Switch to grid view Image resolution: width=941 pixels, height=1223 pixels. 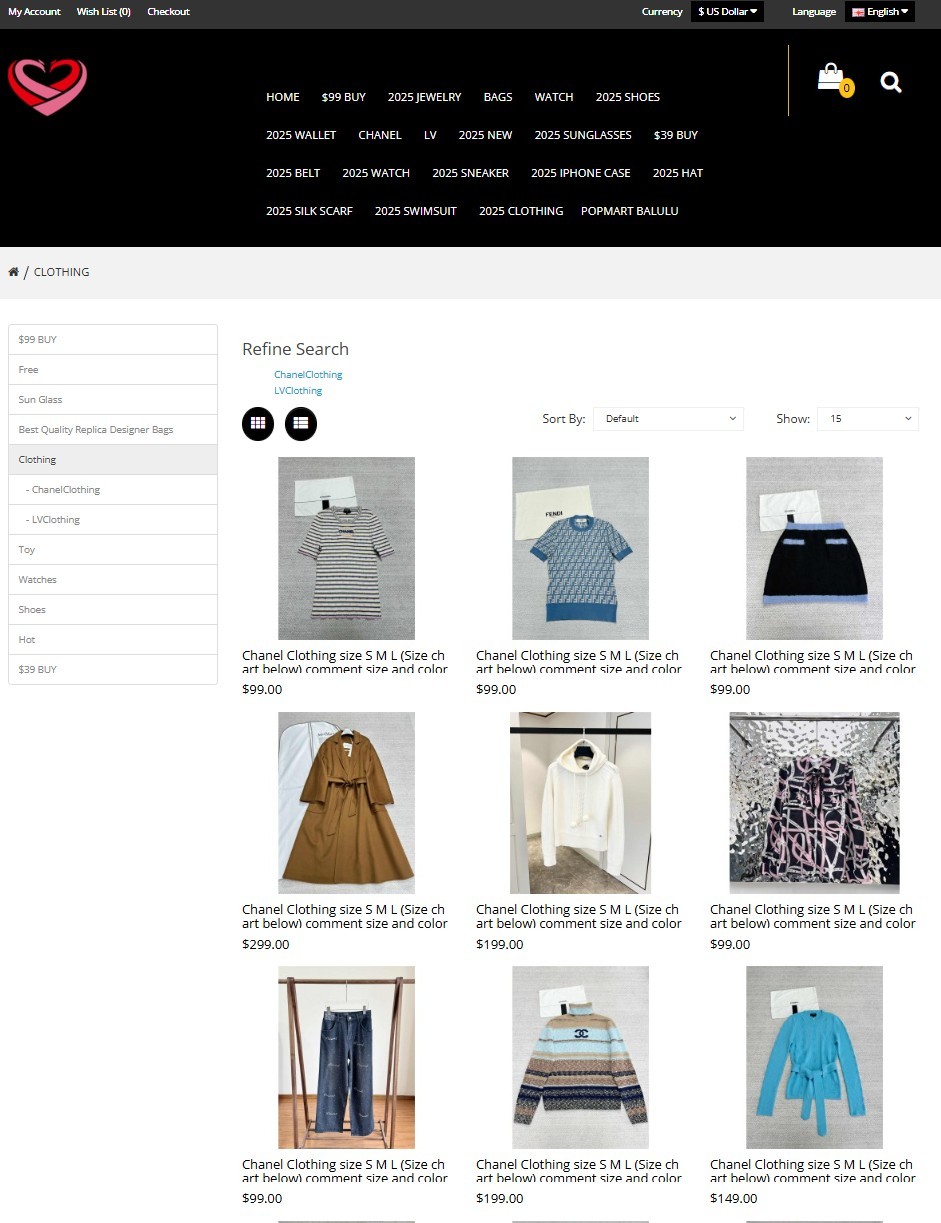pyautogui.click(x=258, y=423)
